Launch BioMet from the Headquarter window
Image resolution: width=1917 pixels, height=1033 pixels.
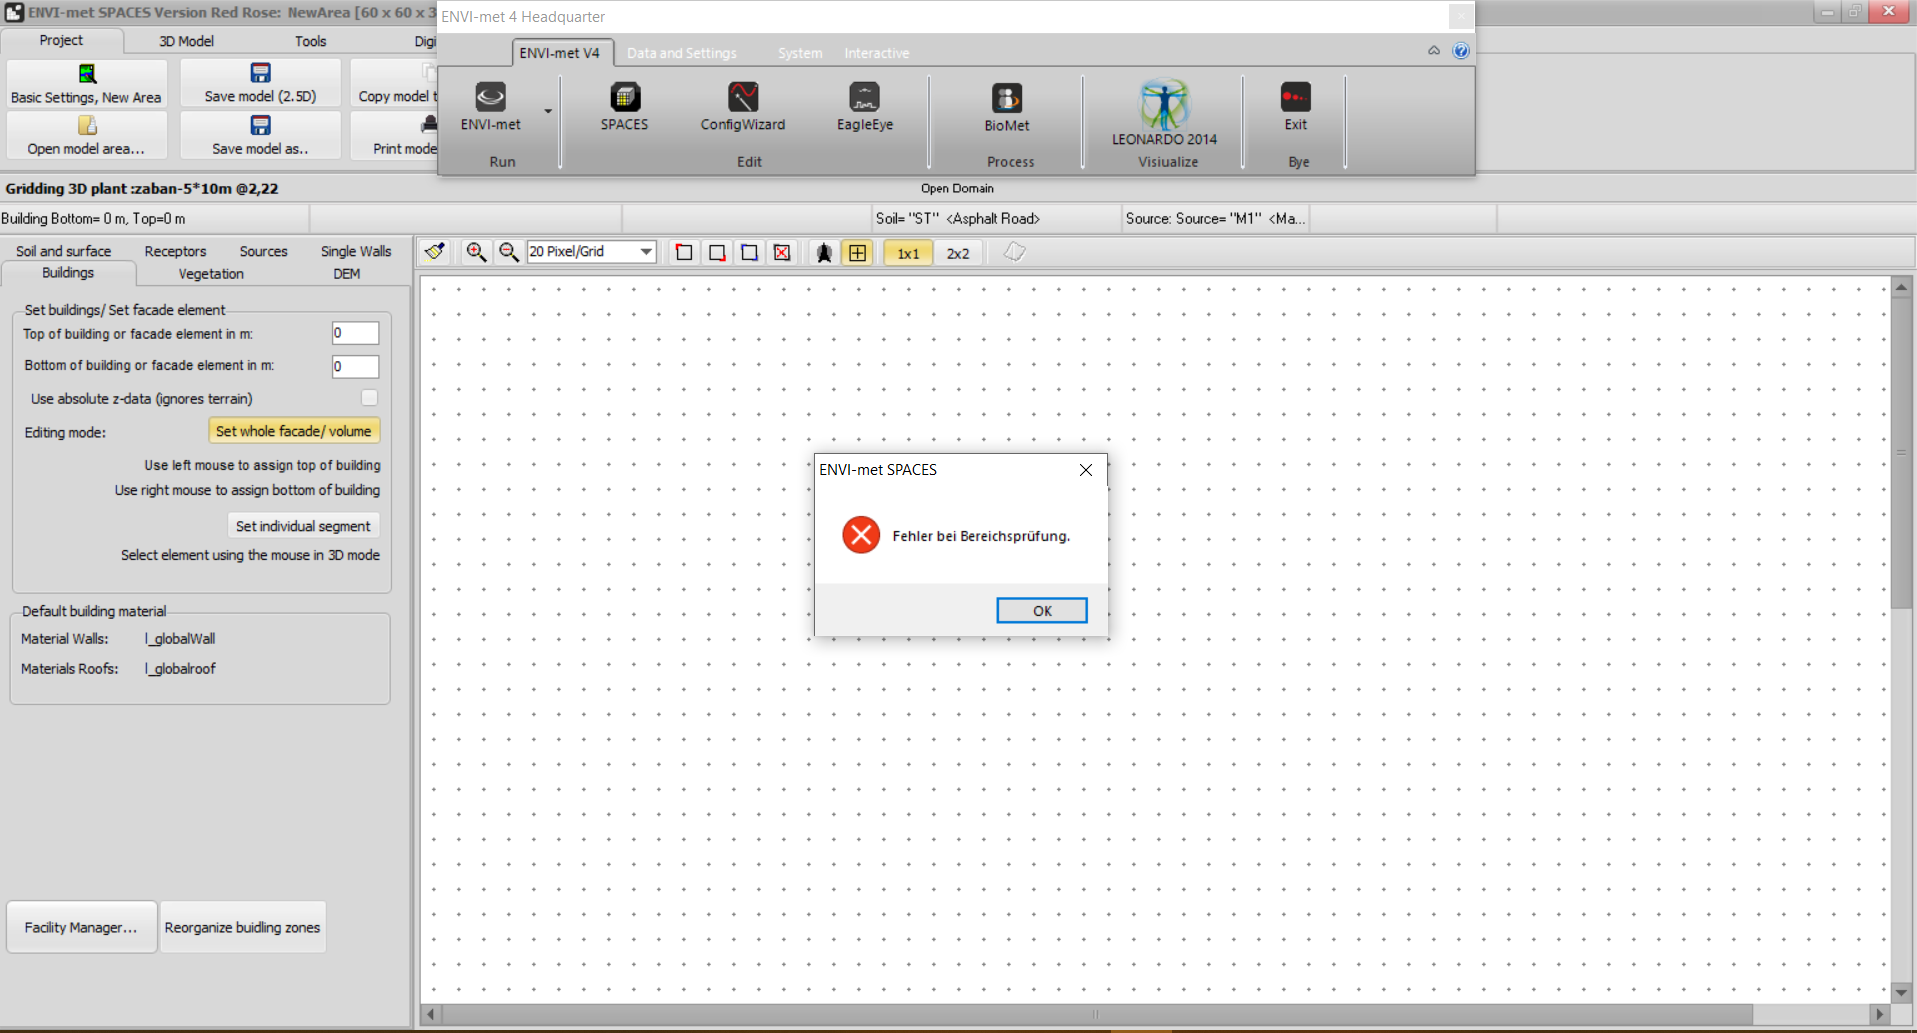coord(1007,108)
